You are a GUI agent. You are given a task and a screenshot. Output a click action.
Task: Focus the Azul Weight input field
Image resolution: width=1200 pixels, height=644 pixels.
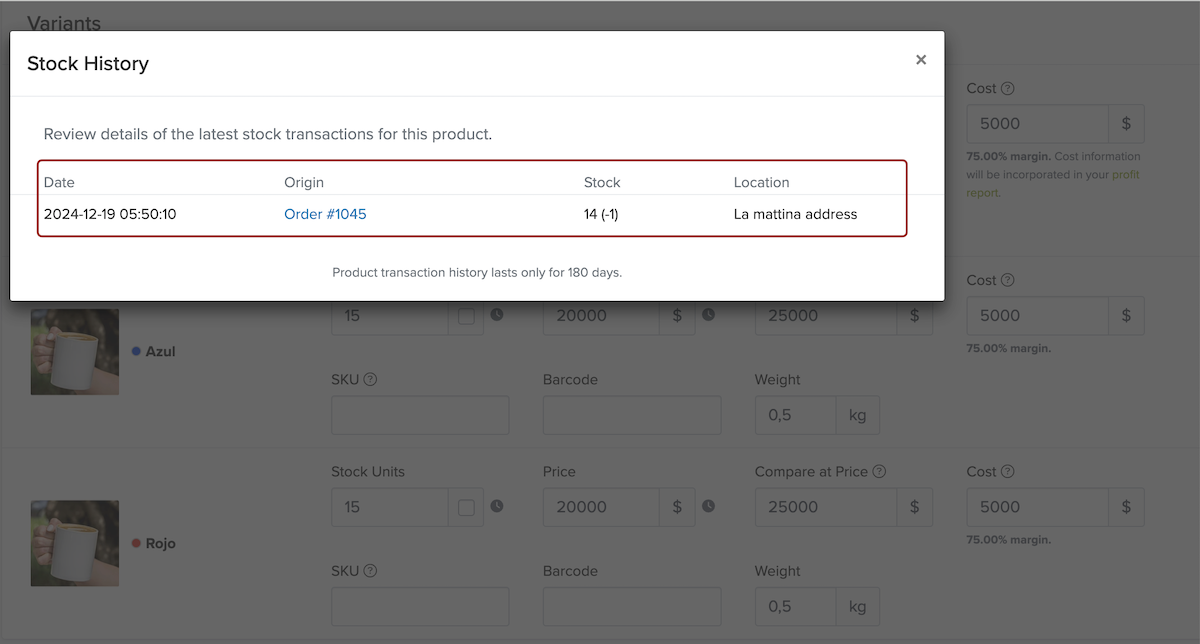click(795, 415)
